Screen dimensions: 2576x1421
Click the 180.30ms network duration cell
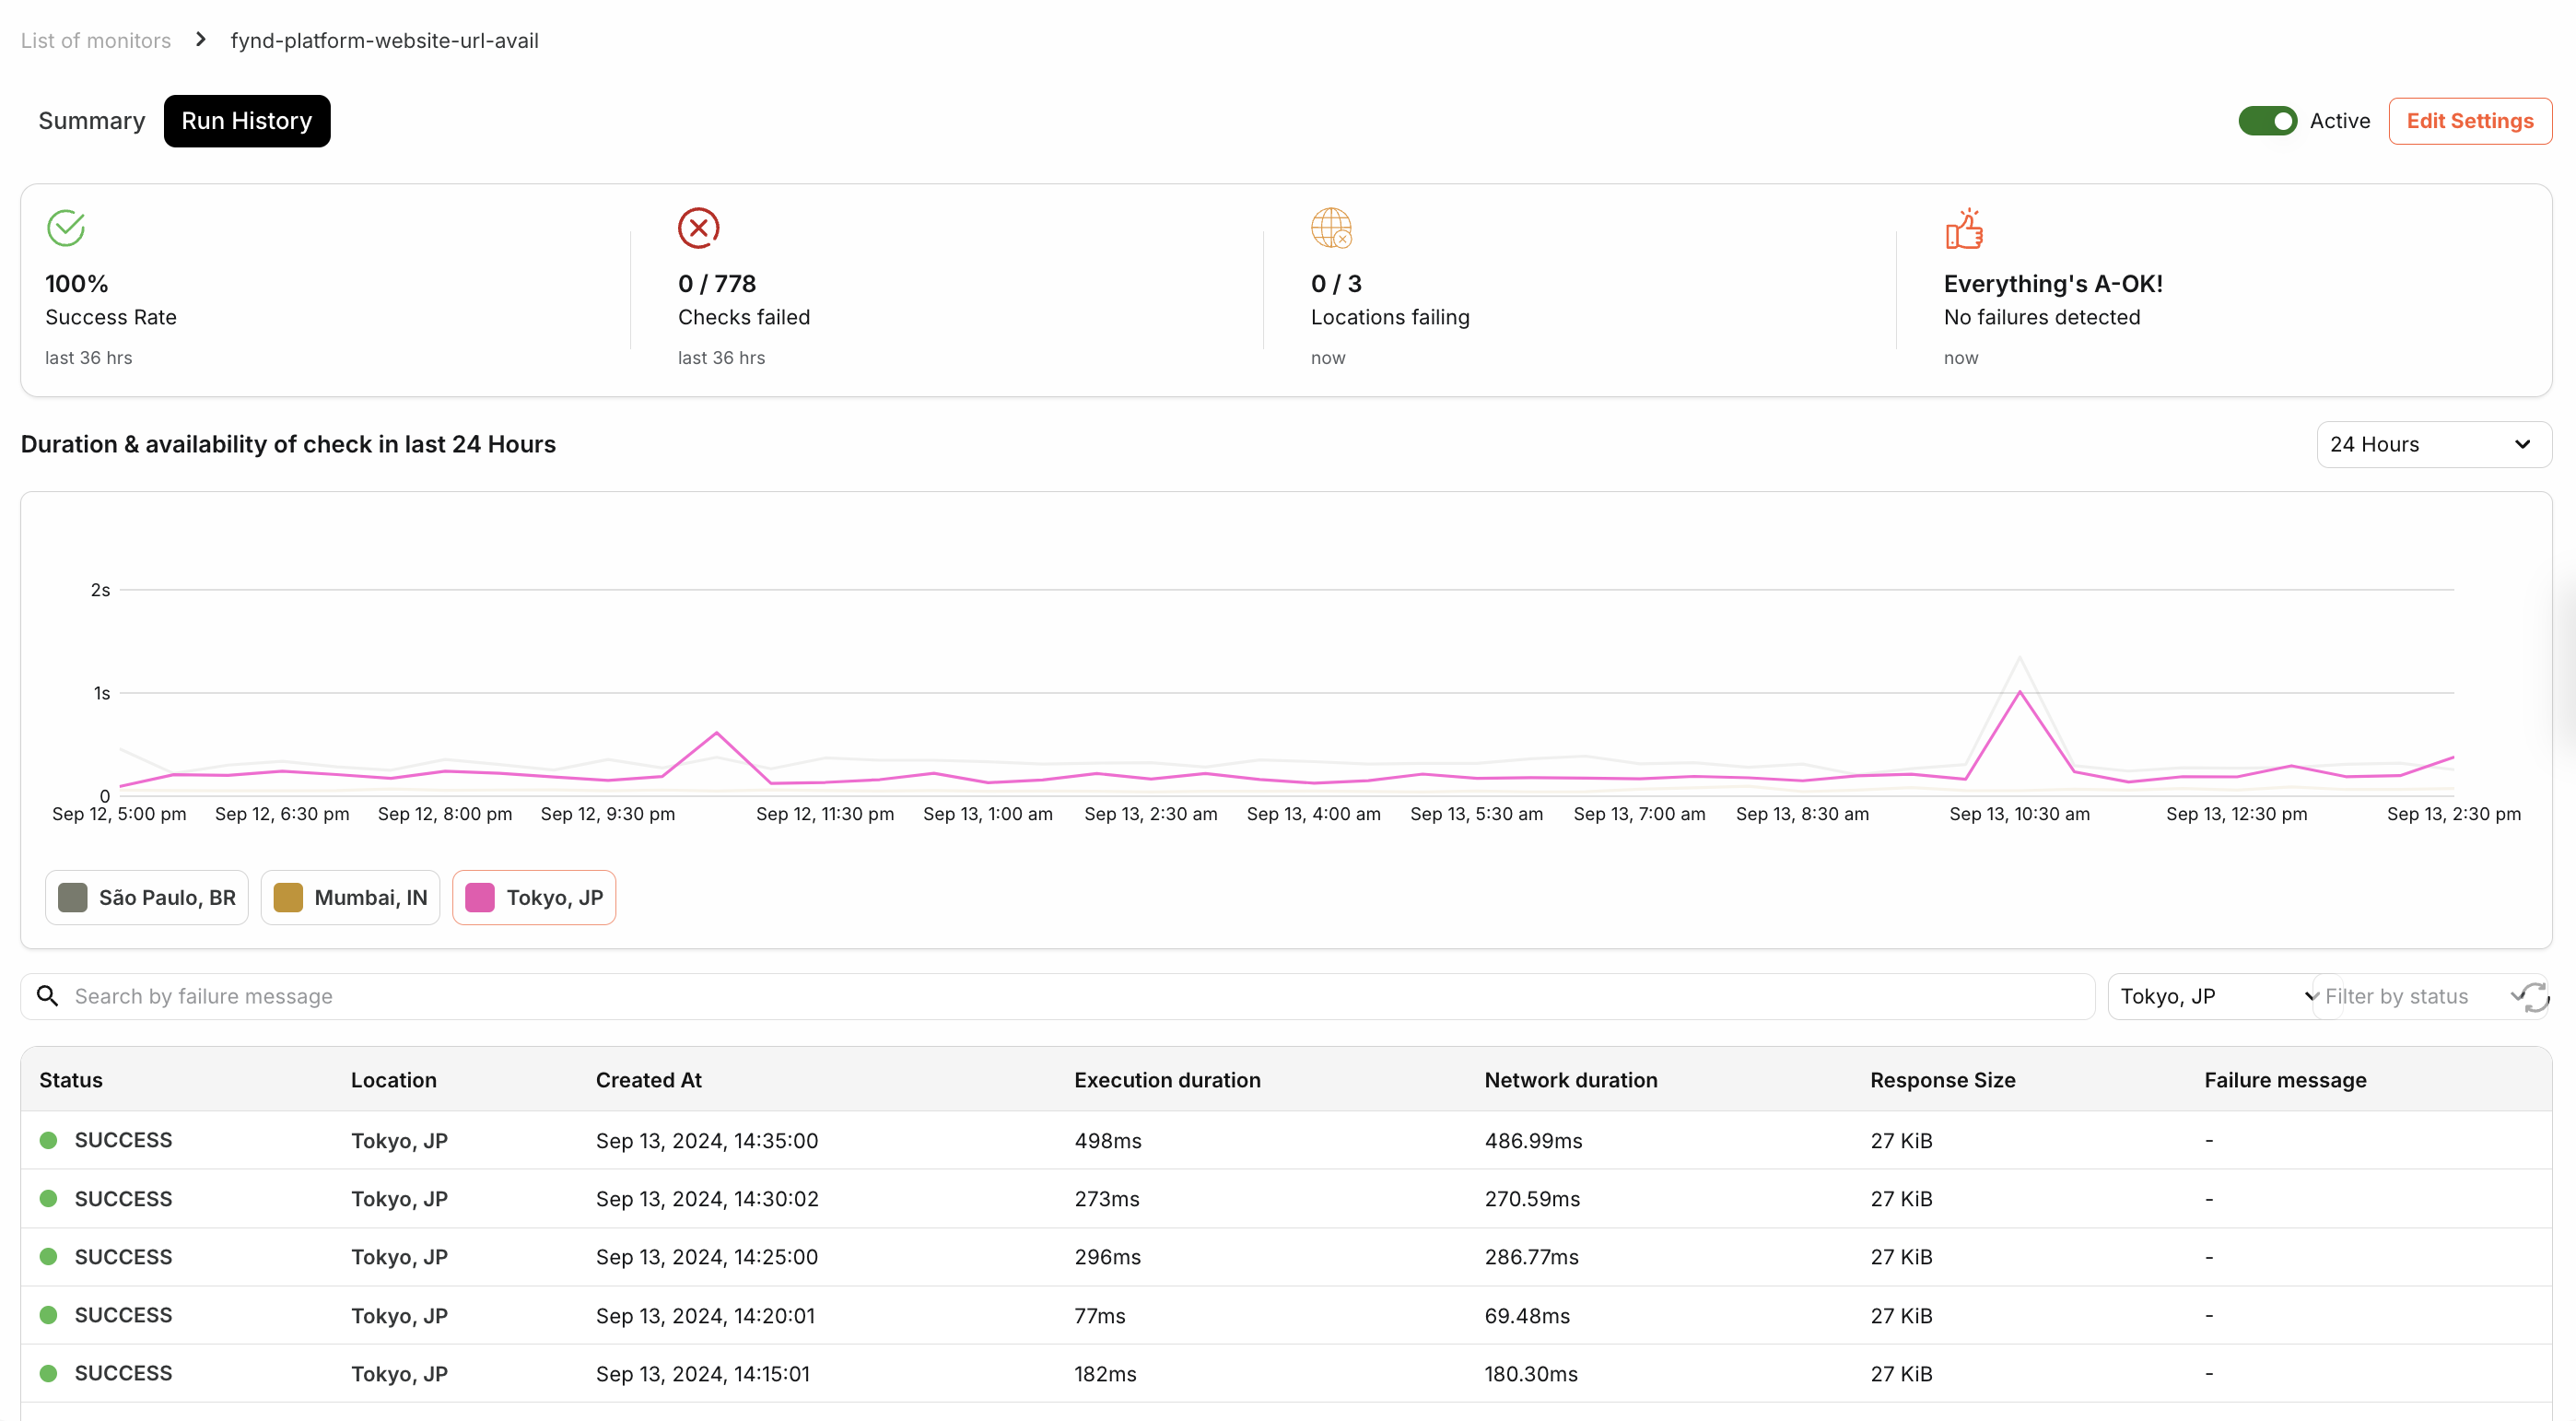[x=1531, y=1374]
